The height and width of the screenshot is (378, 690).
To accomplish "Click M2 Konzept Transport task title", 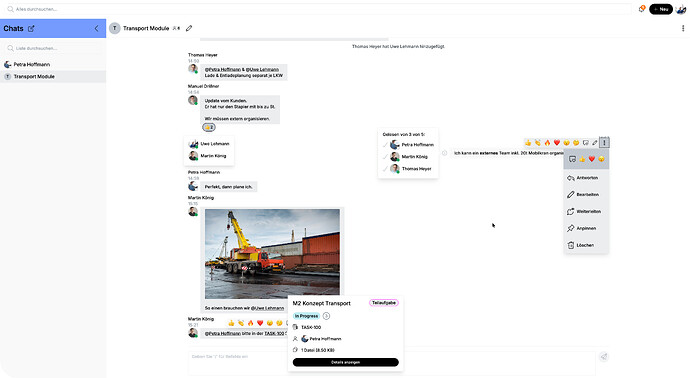I will click(x=322, y=303).
